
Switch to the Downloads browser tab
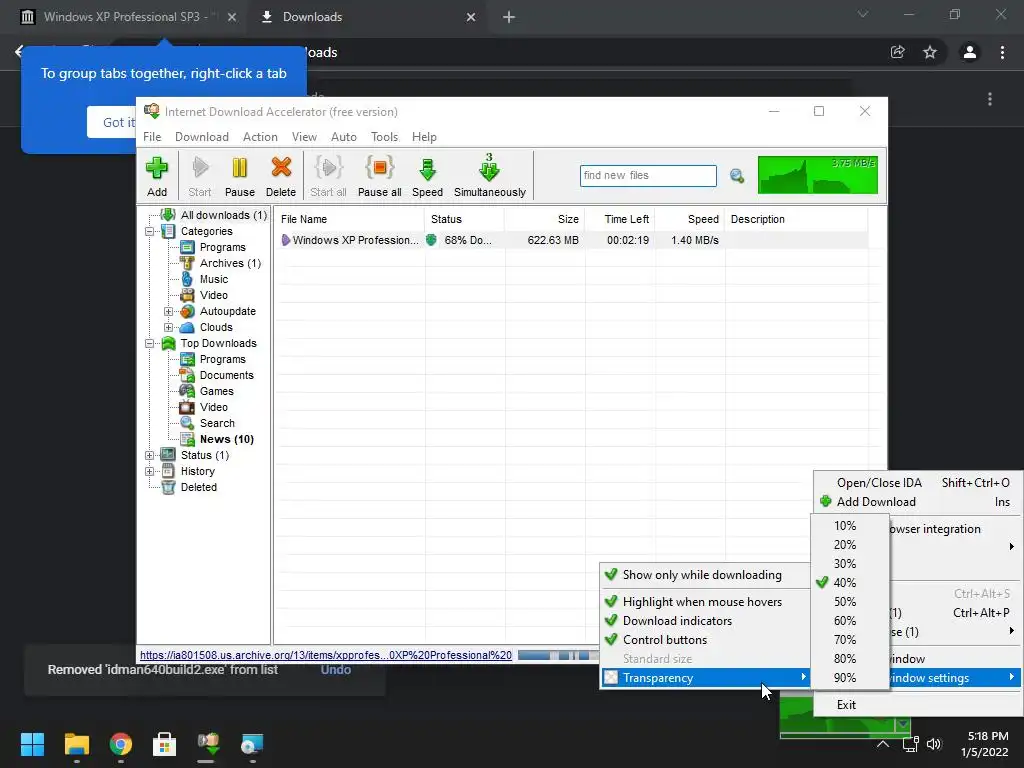click(x=366, y=17)
